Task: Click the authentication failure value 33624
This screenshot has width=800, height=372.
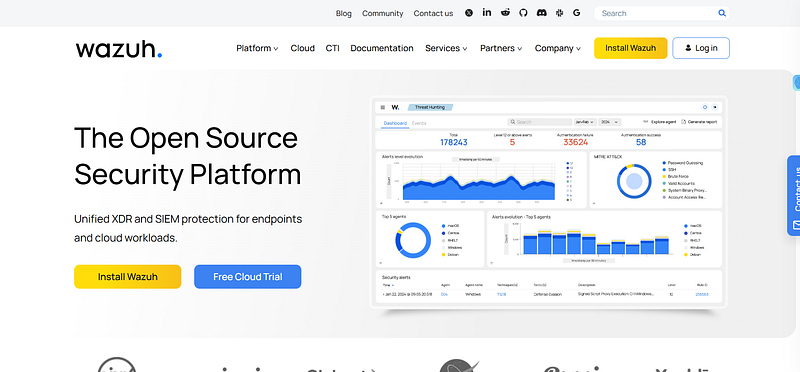Action: tap(576, 142)
